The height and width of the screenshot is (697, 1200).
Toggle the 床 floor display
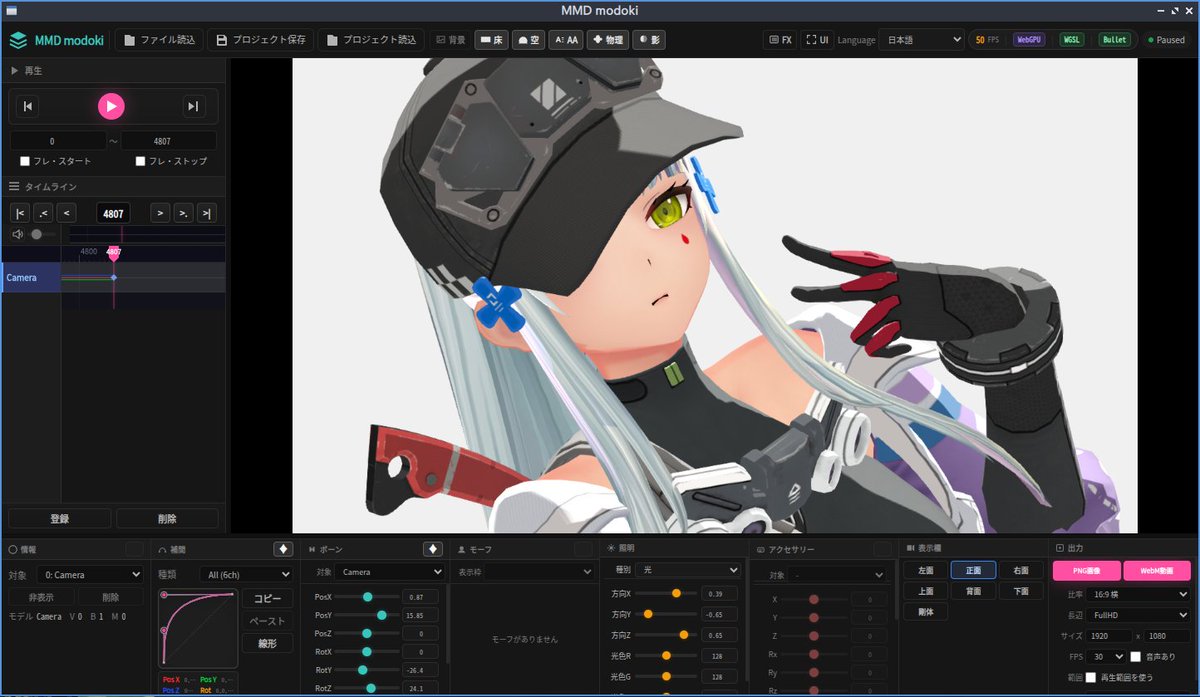tap(491, 40)
